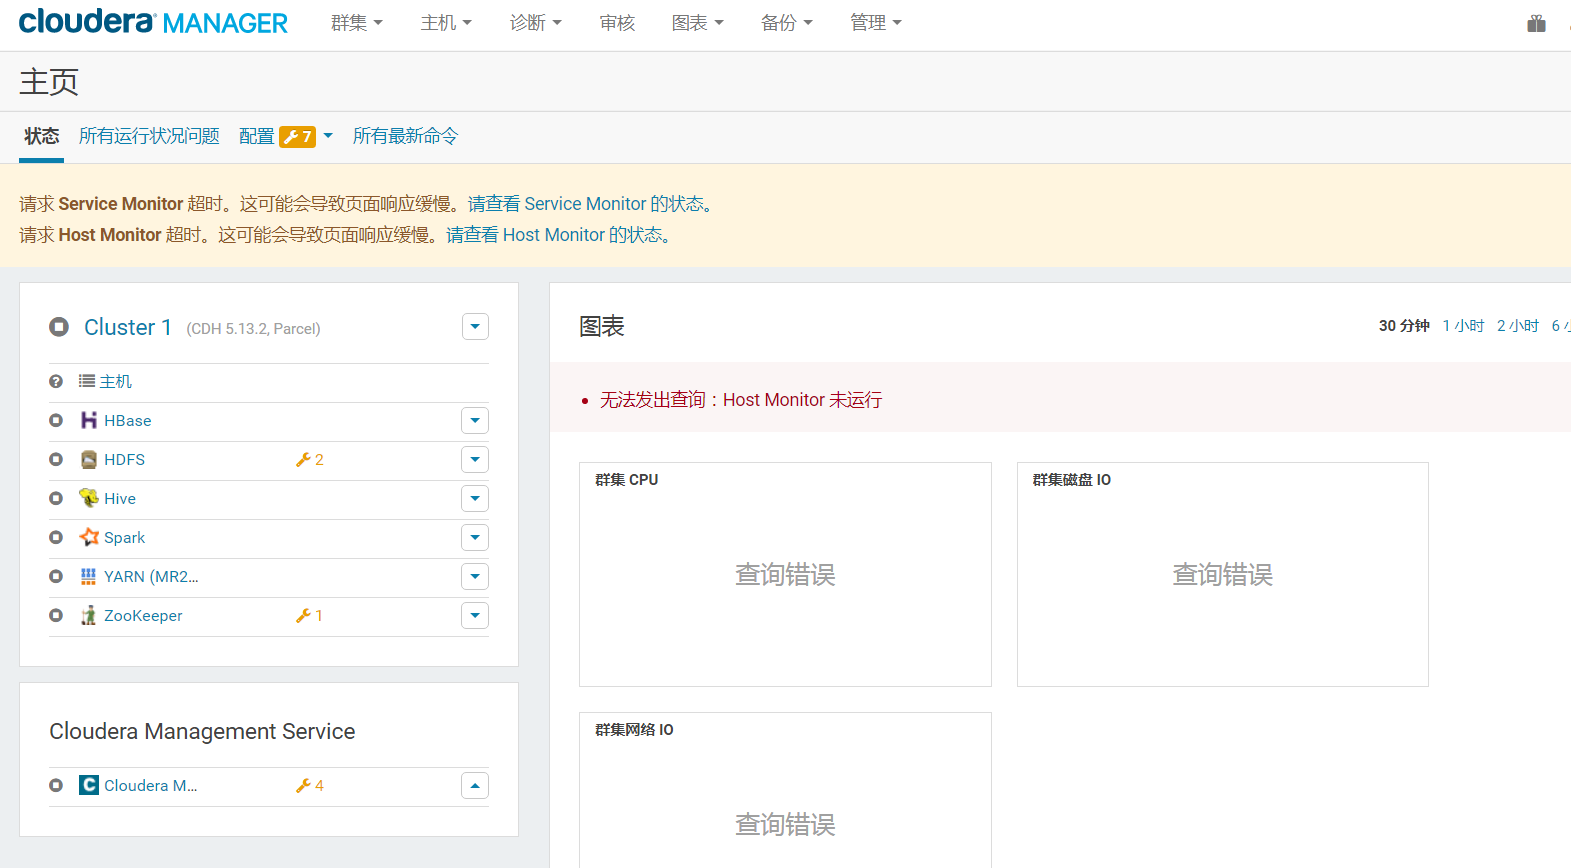The height and width of the screenshot is (868, 1571).
Task: Open ZooKeeper actions dropdown
Action: pyautogui.click(x=475, y=615)
